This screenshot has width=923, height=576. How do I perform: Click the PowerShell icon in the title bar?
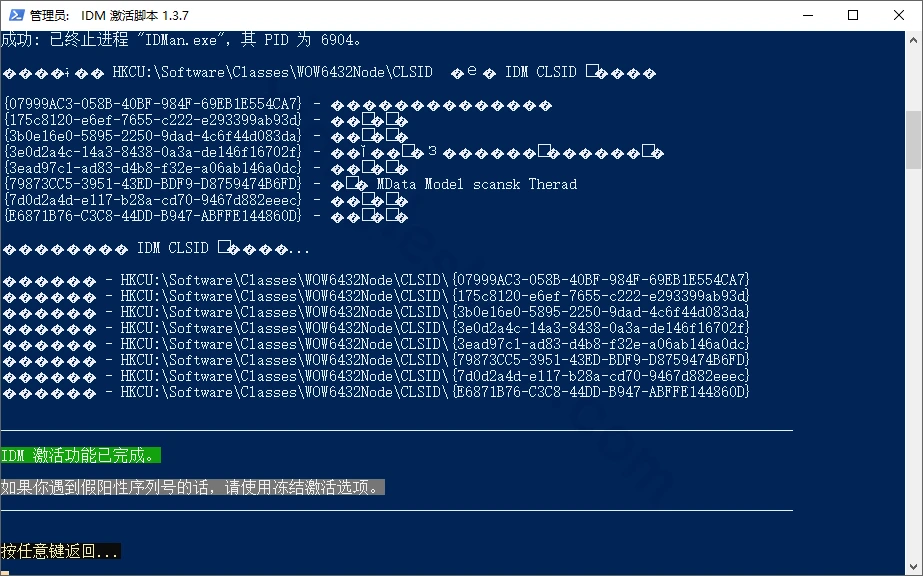[x=16, y=15]
